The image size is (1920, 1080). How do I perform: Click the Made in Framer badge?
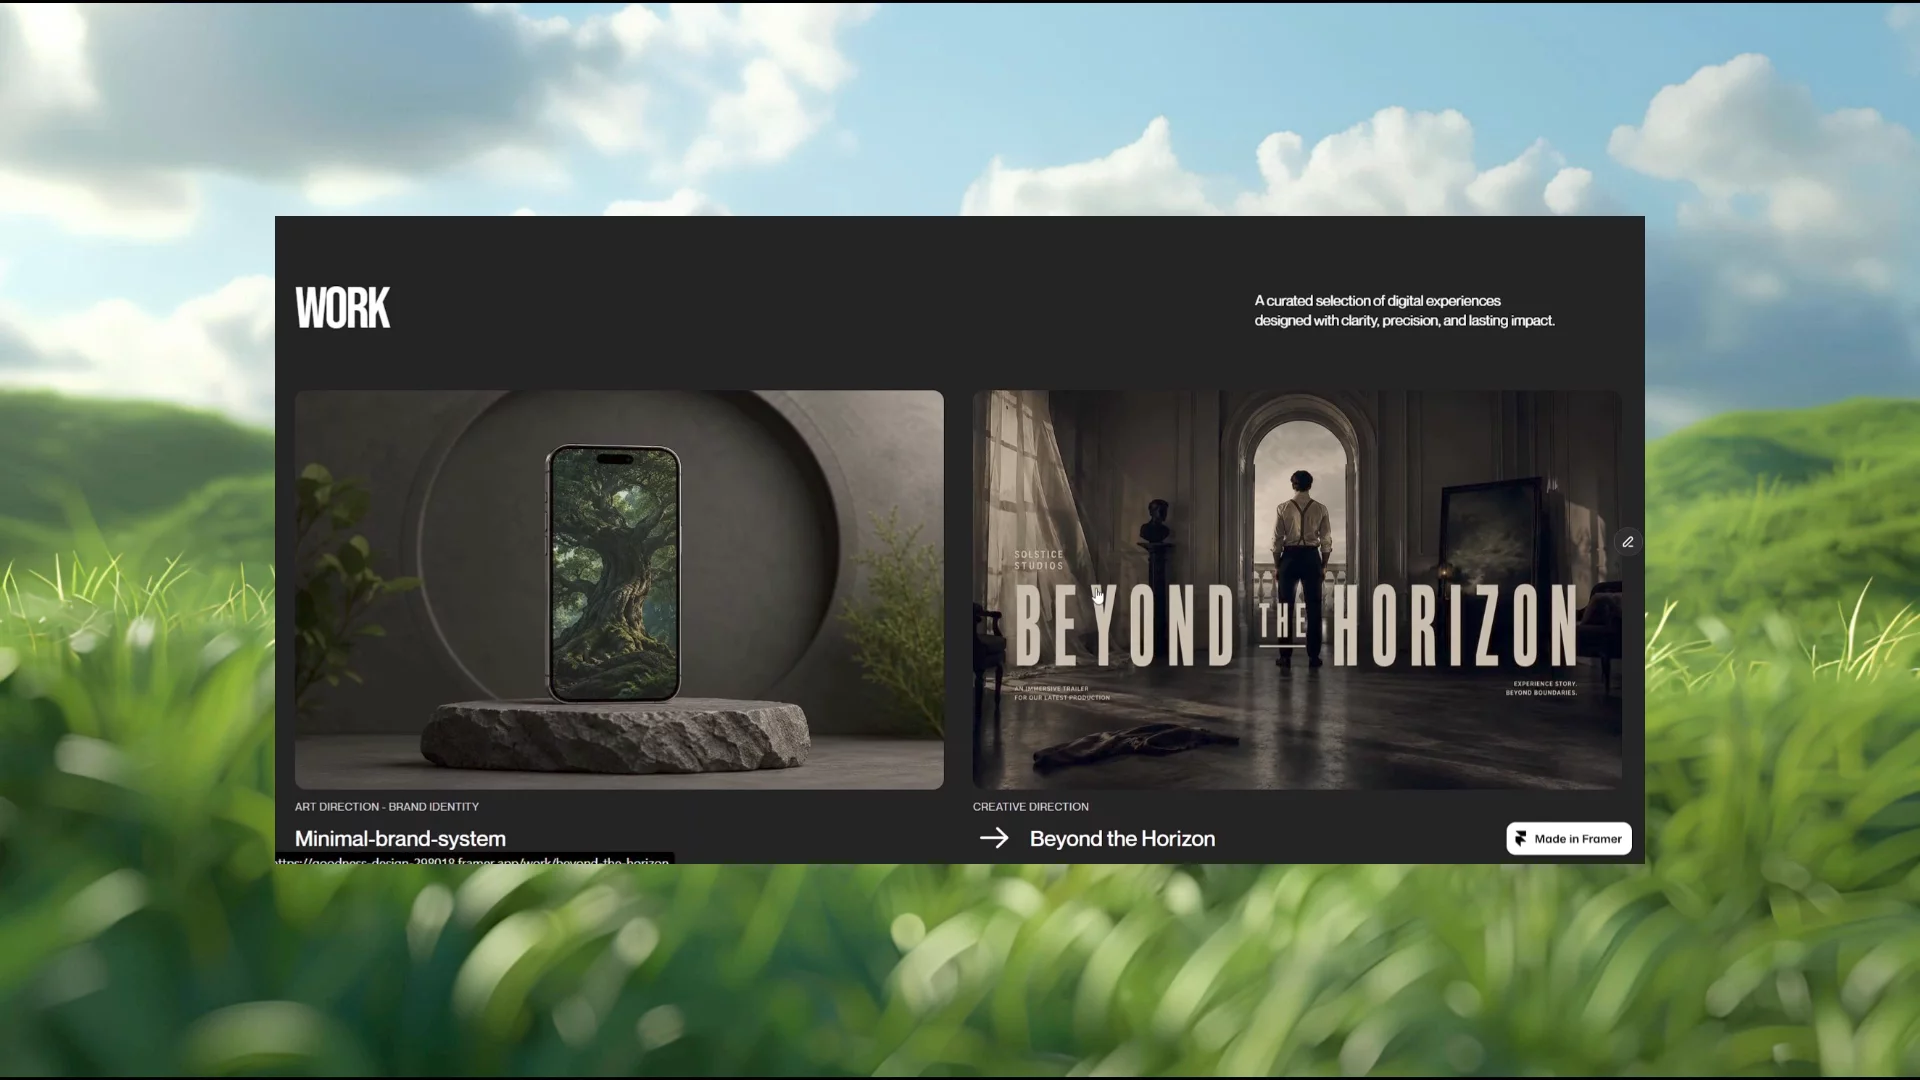pyautogui.click(x=1569, y=839)
